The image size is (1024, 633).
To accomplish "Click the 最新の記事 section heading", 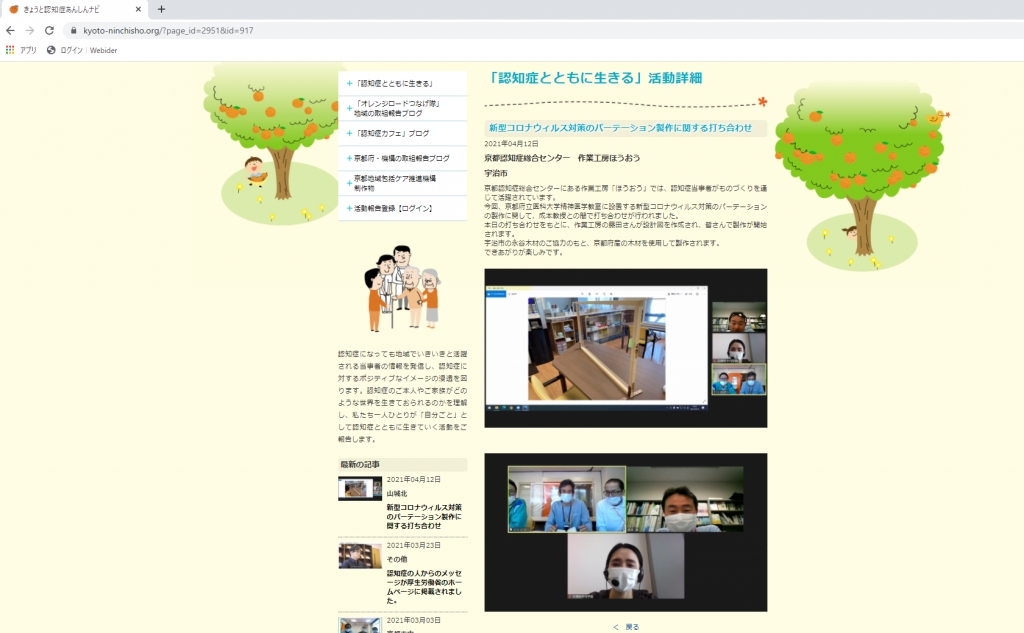I will point(360,464).
